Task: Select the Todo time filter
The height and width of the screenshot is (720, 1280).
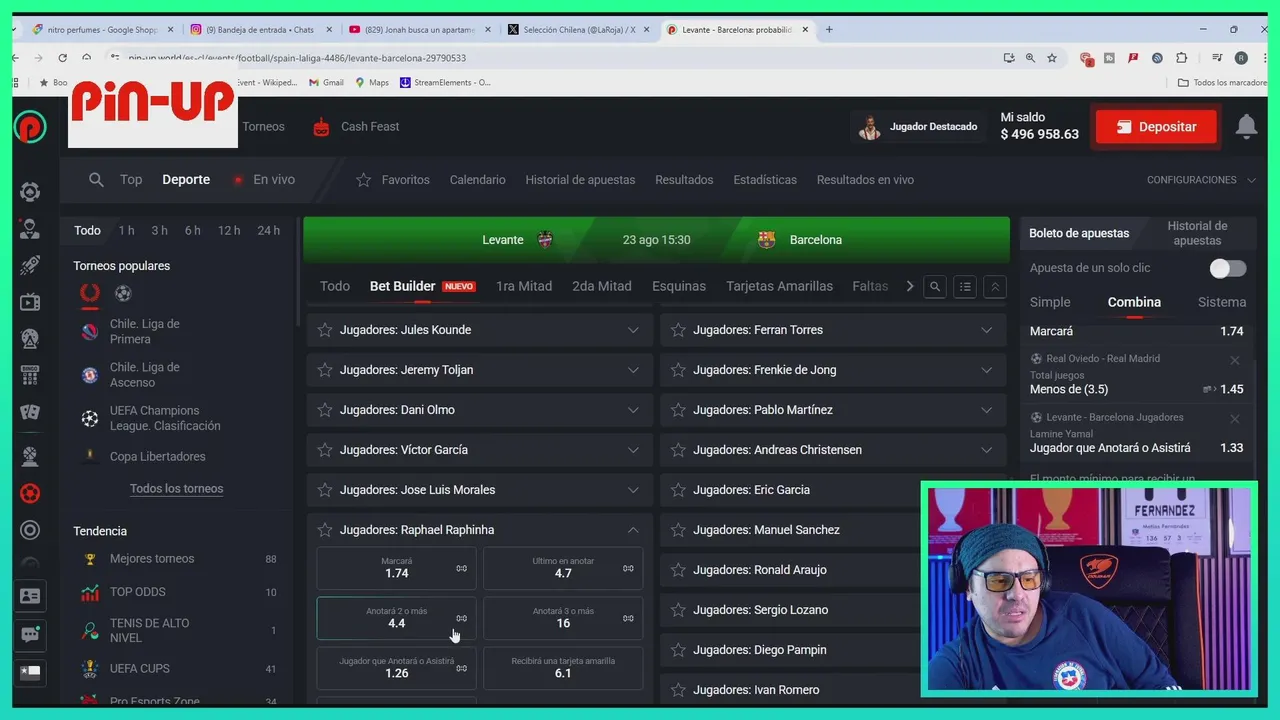Action: click(87, 231)
